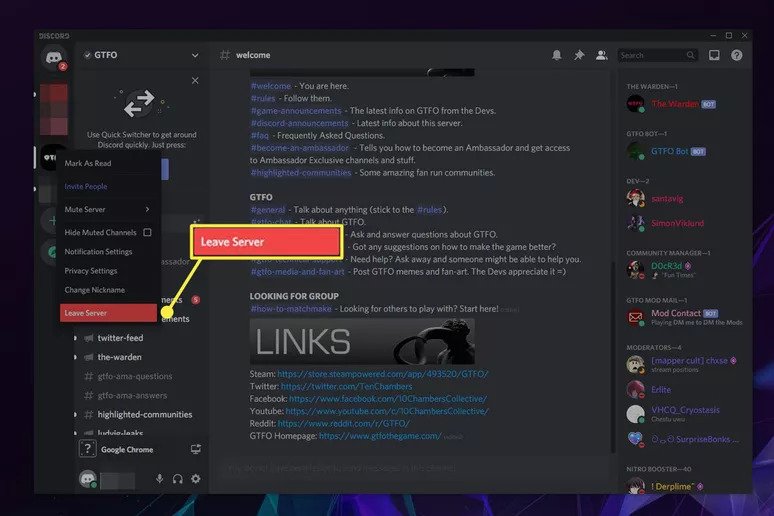Expand the-warden channel arrow
This screenshot has width=774, height=516.
click(75, 357)
